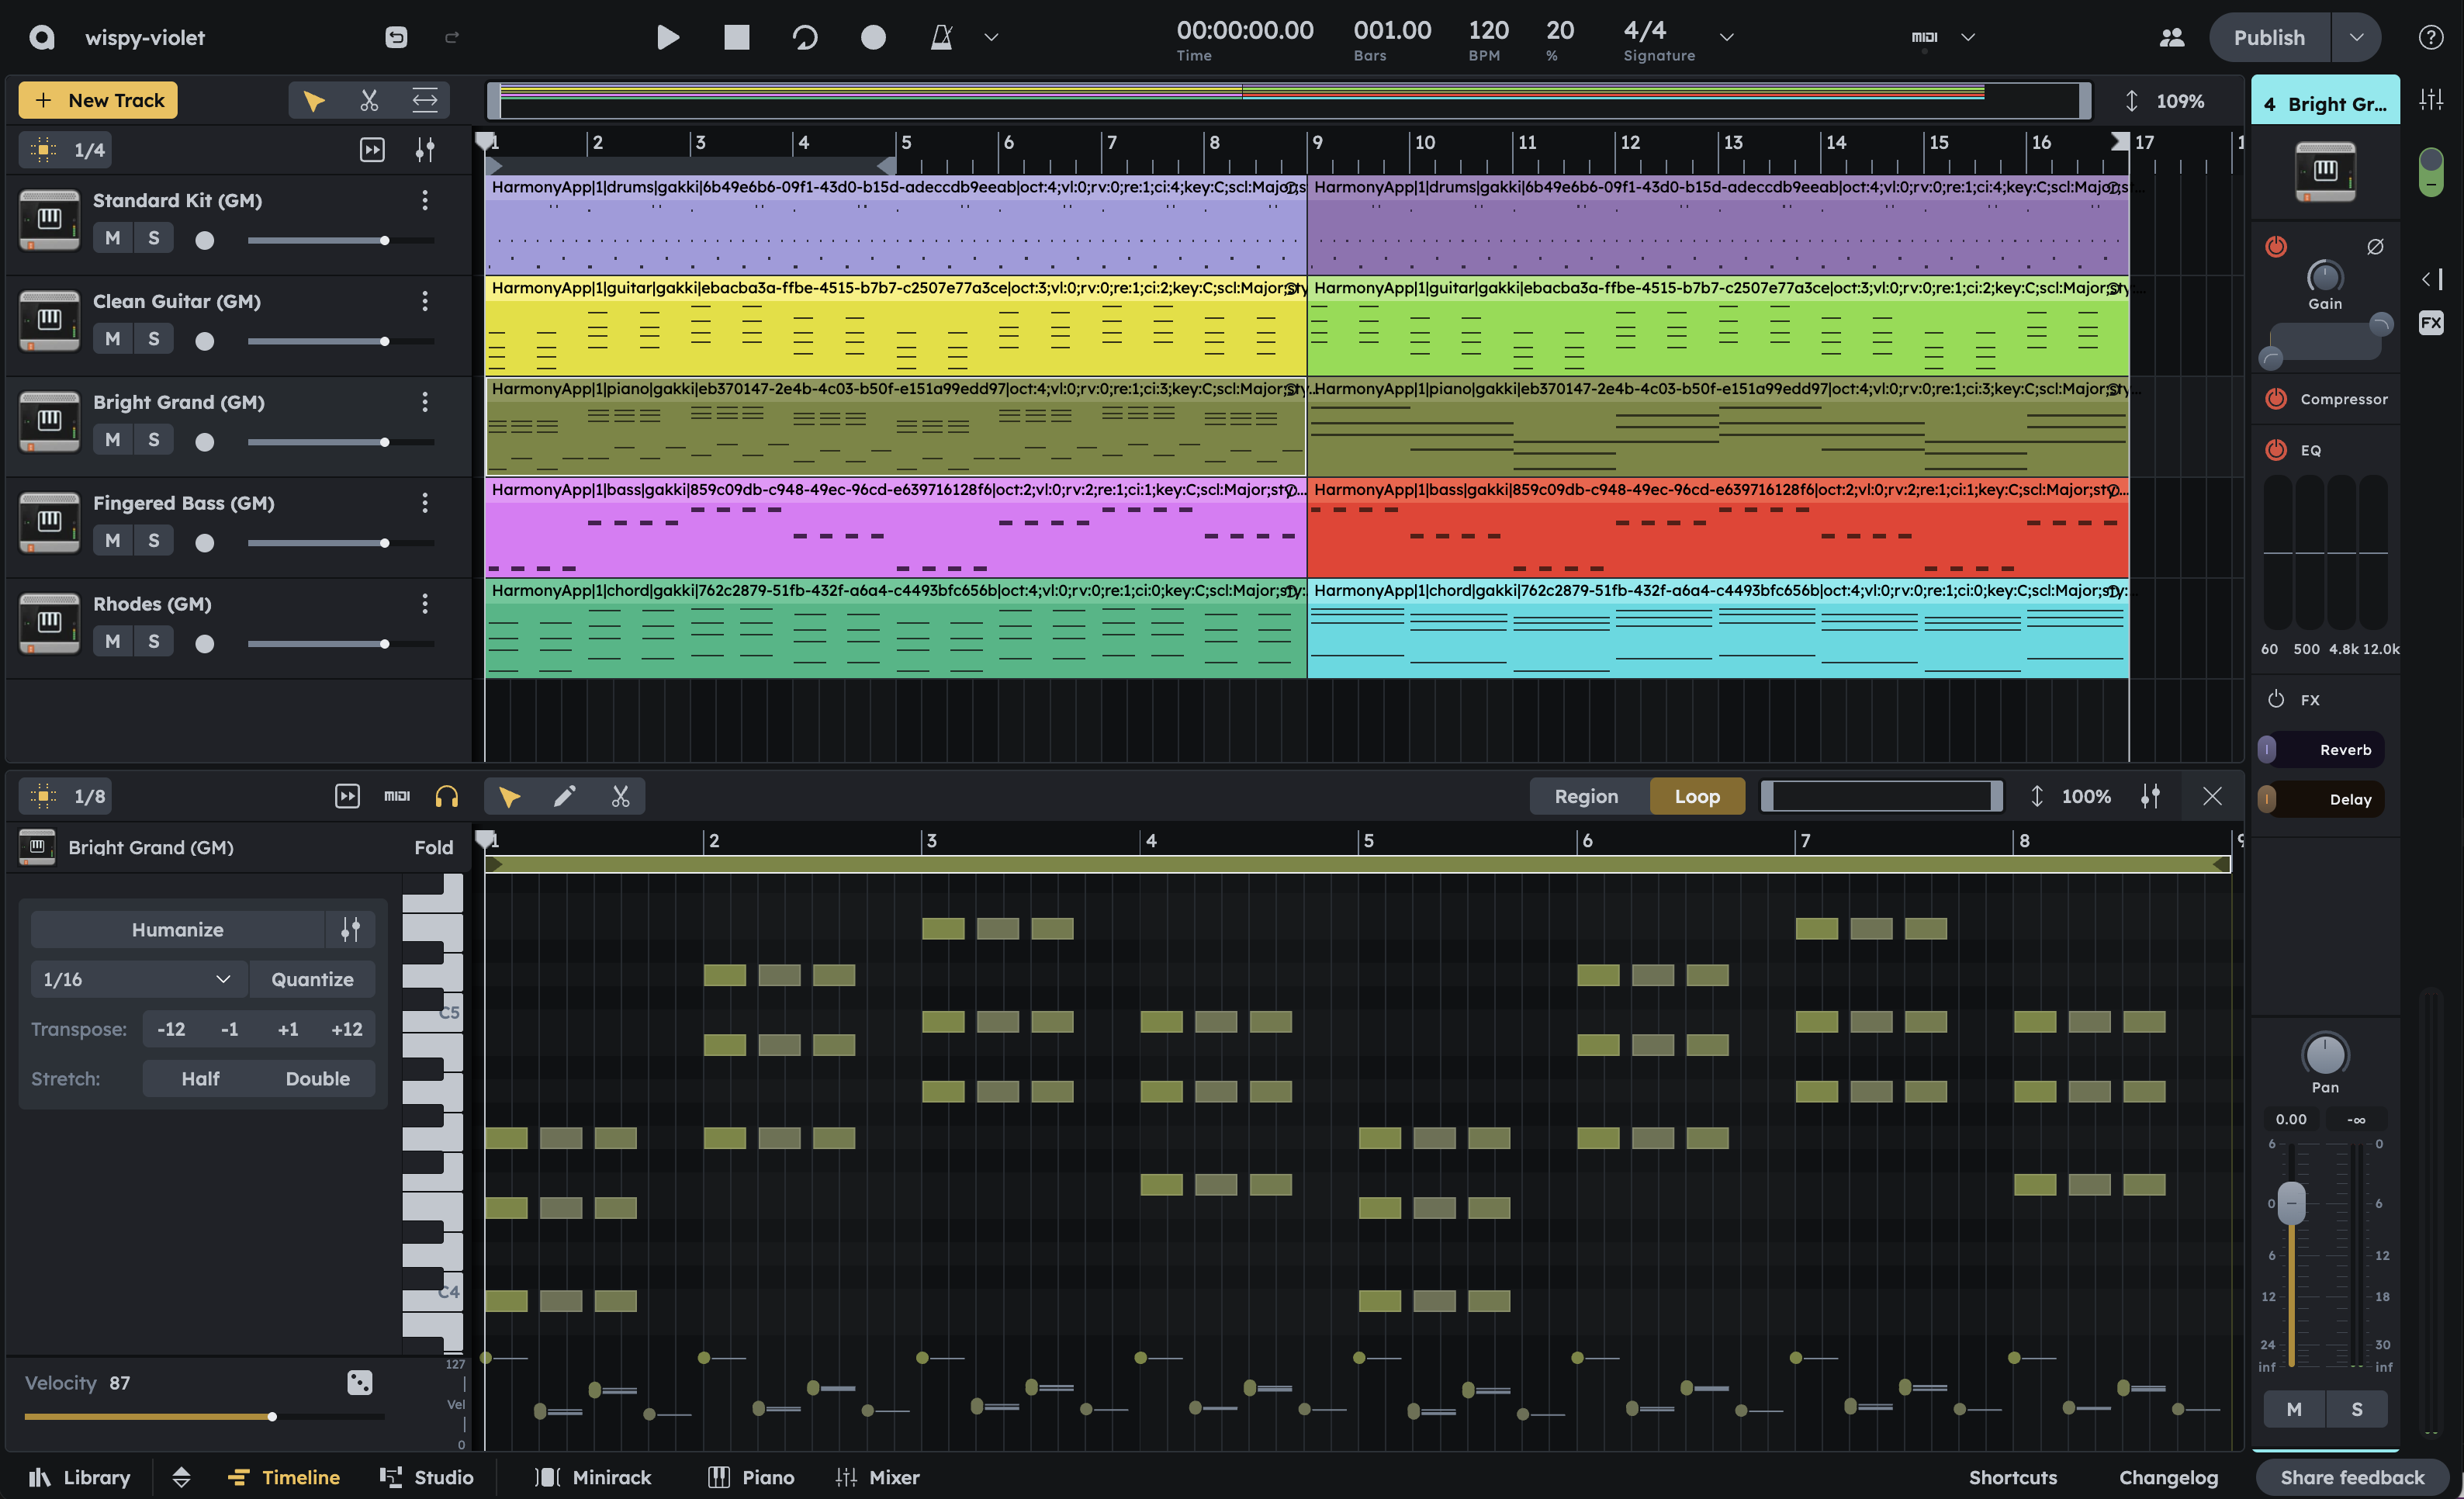Open the Bright Grand (GM) track options menu

(425, 402)
